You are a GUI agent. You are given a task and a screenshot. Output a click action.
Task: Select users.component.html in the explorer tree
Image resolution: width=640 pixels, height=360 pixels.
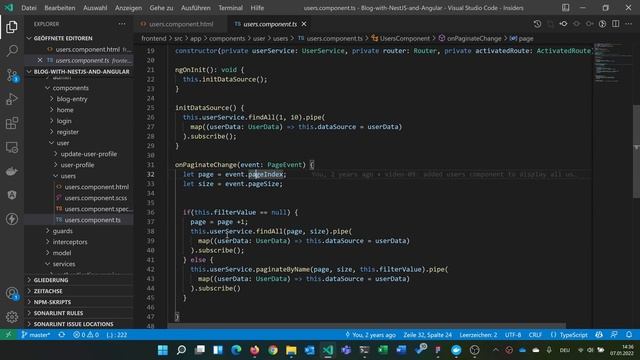coord(96,187)
